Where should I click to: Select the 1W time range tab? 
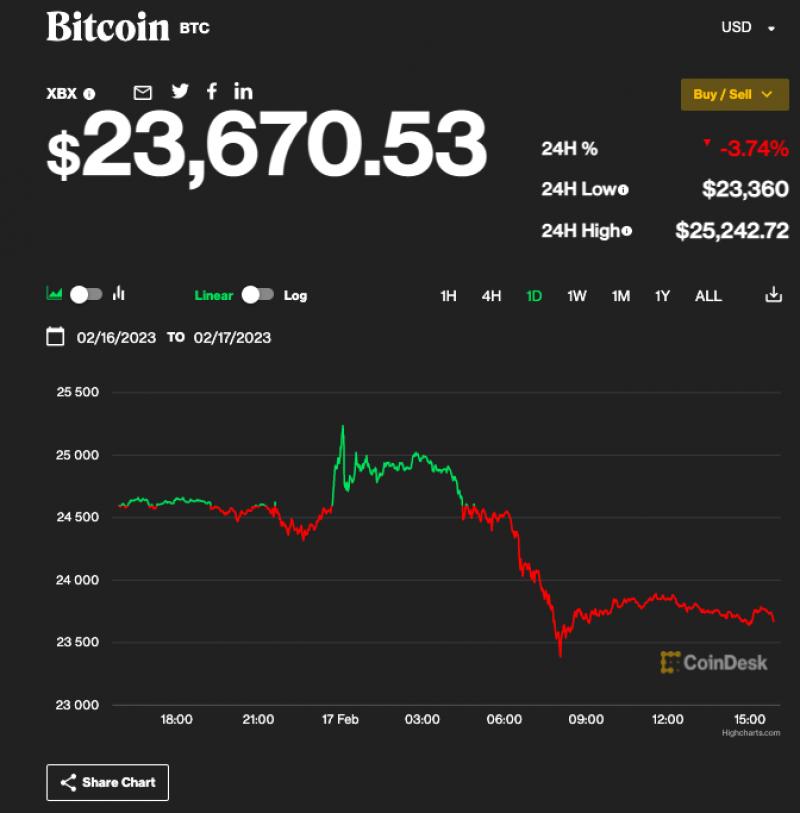[x=577, y=296]
